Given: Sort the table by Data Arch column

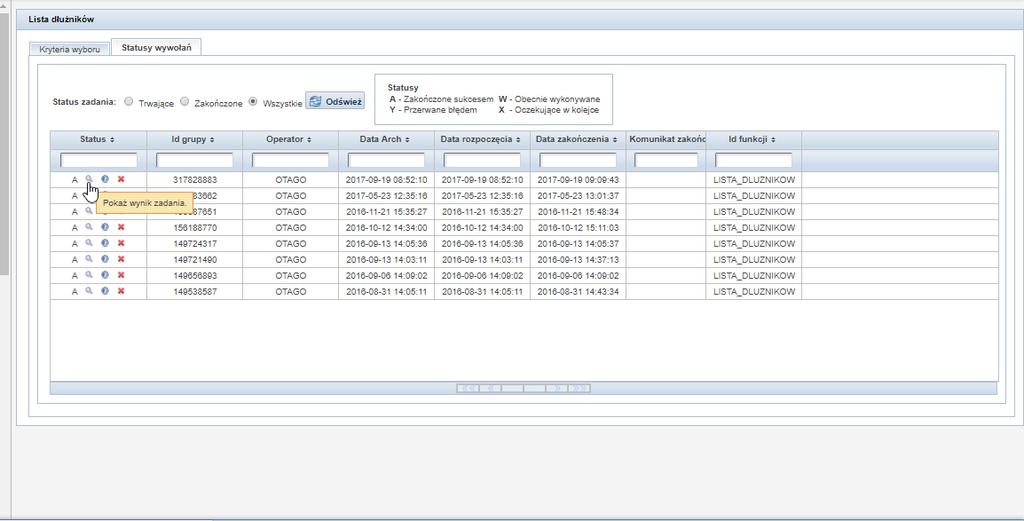Looking at the screenshot, I should pyautogui.click(x=386, y=140).
